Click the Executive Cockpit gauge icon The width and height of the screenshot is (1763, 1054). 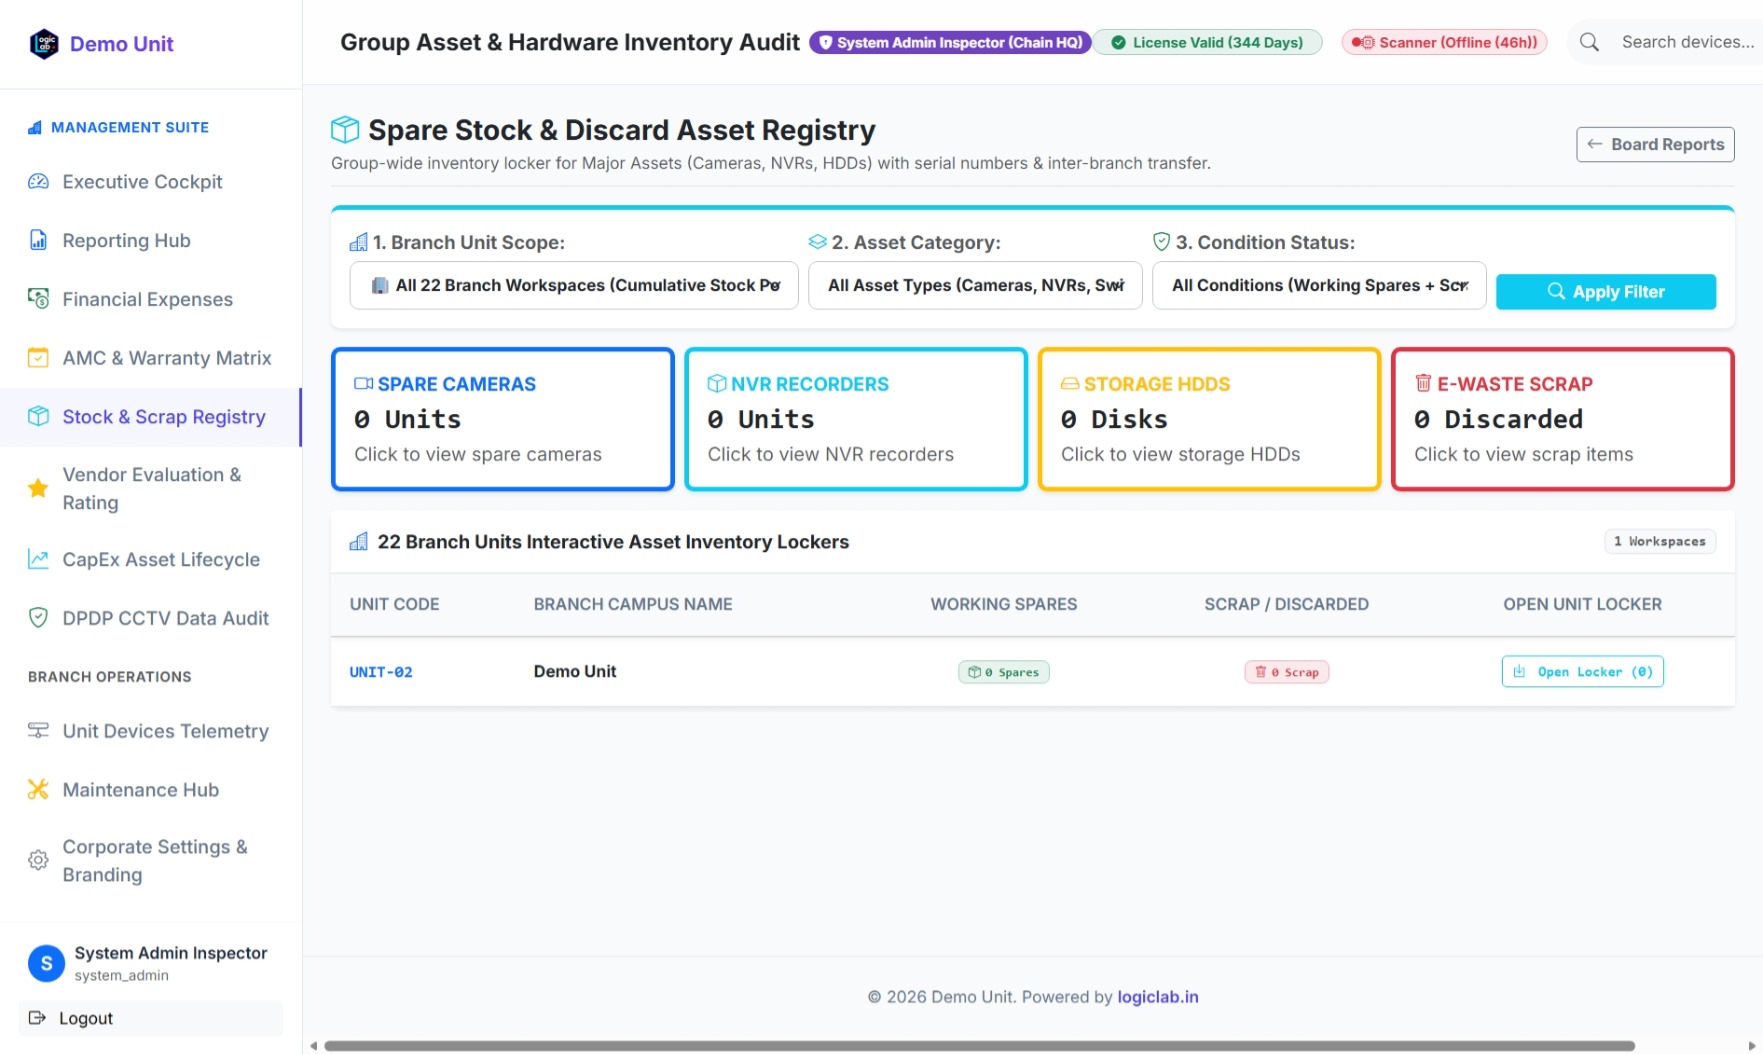click(38, 182)
